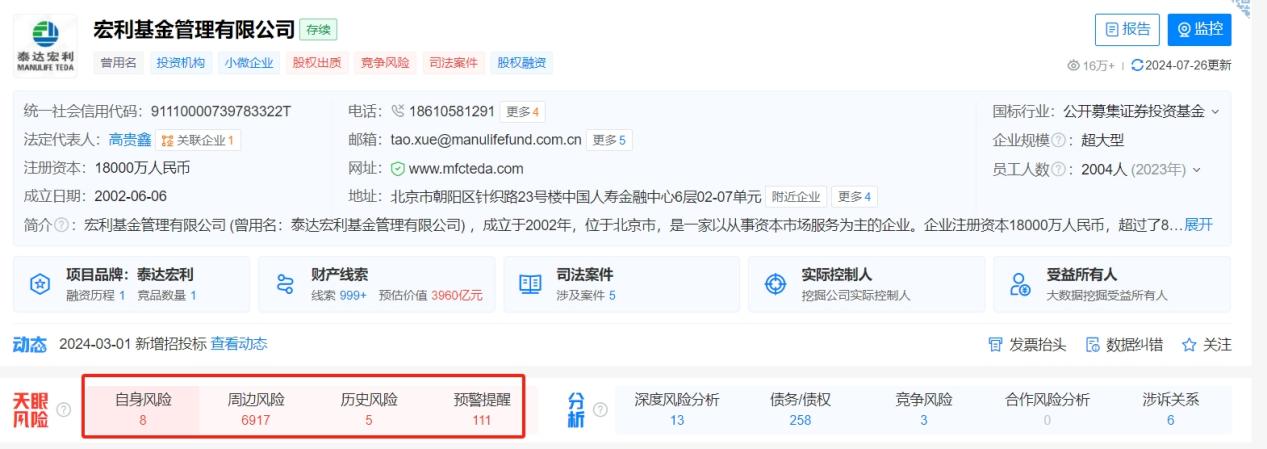This screenshot has height=449, width=1267.
Task: Click the eye view-count icon 16万+
Action: (1074, 66)
